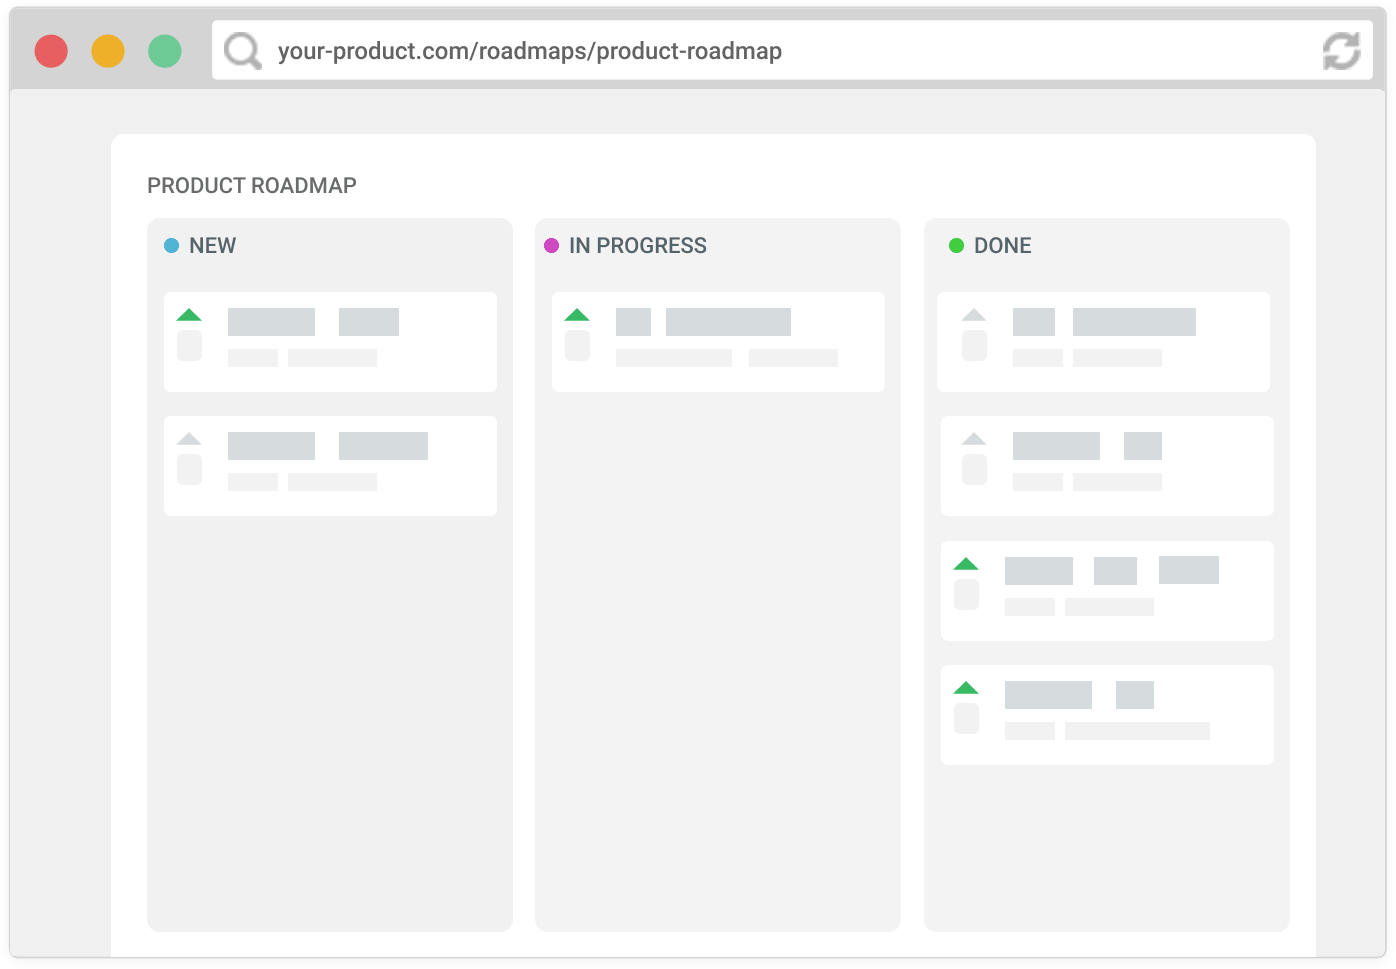Click the refresh page icon
The height and width of the screenshot is (969, 1396).
1341,50
